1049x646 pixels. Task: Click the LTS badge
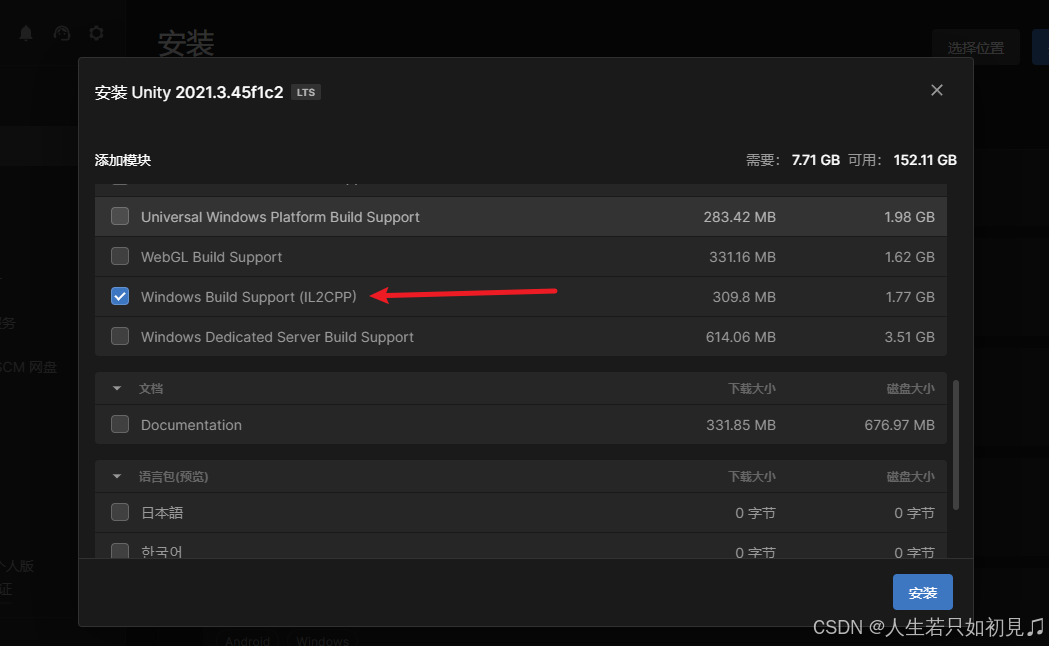pos(306,92)
